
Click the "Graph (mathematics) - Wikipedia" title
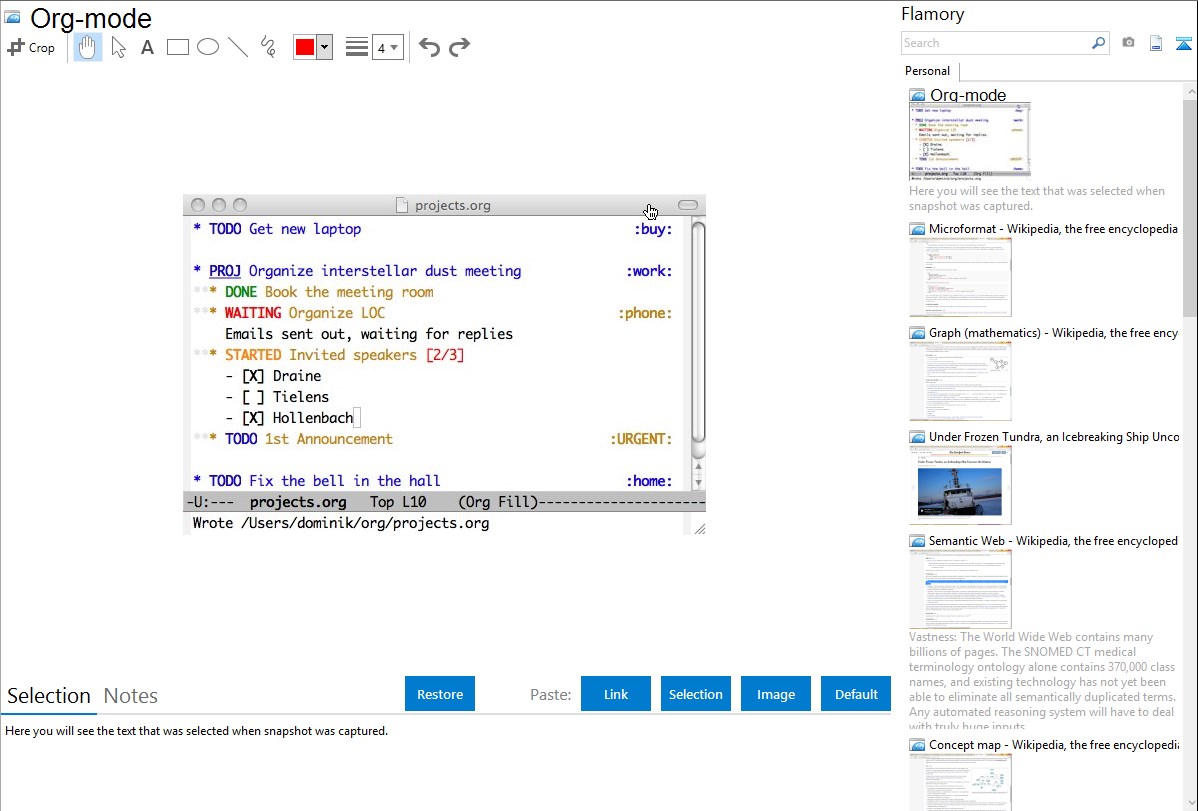[x=1054, y=333]
